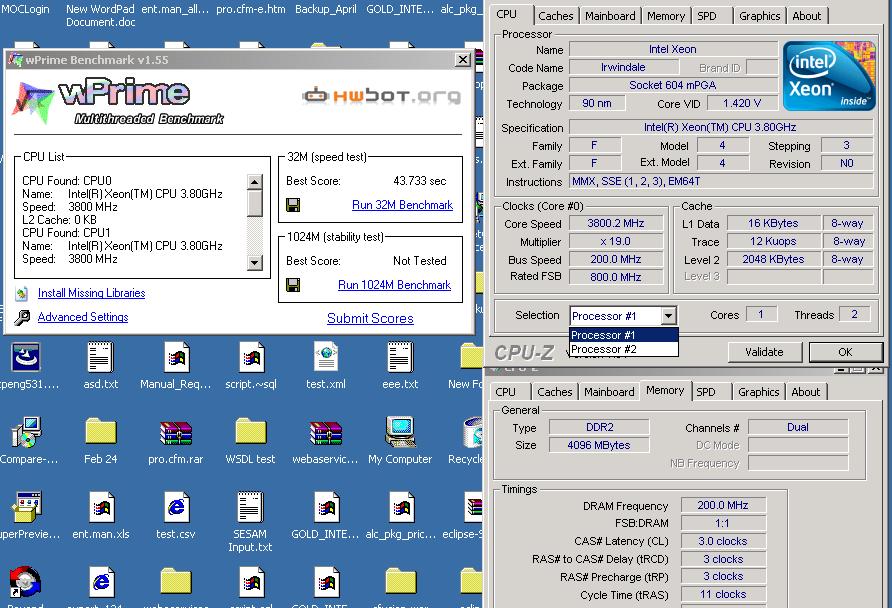
Task: Select the Compare-... installer desktop icon
Action: (26, 432)
